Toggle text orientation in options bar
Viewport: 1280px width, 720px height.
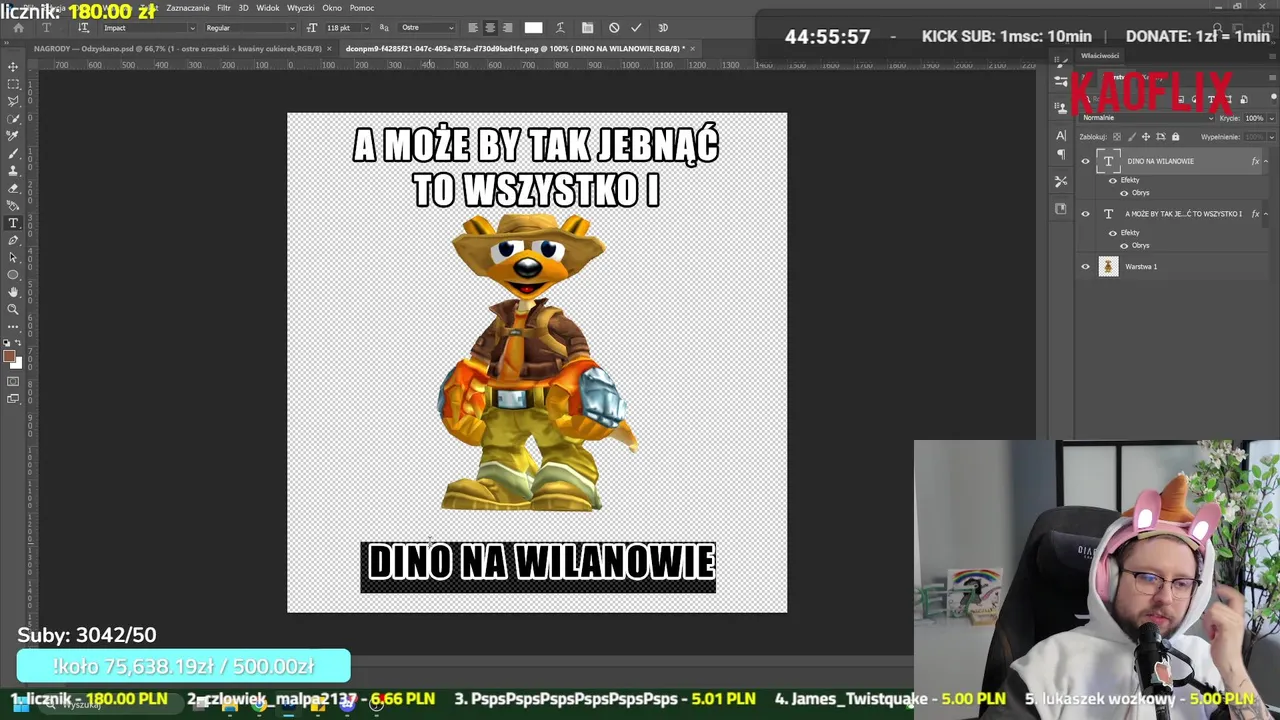pos(84,28)
